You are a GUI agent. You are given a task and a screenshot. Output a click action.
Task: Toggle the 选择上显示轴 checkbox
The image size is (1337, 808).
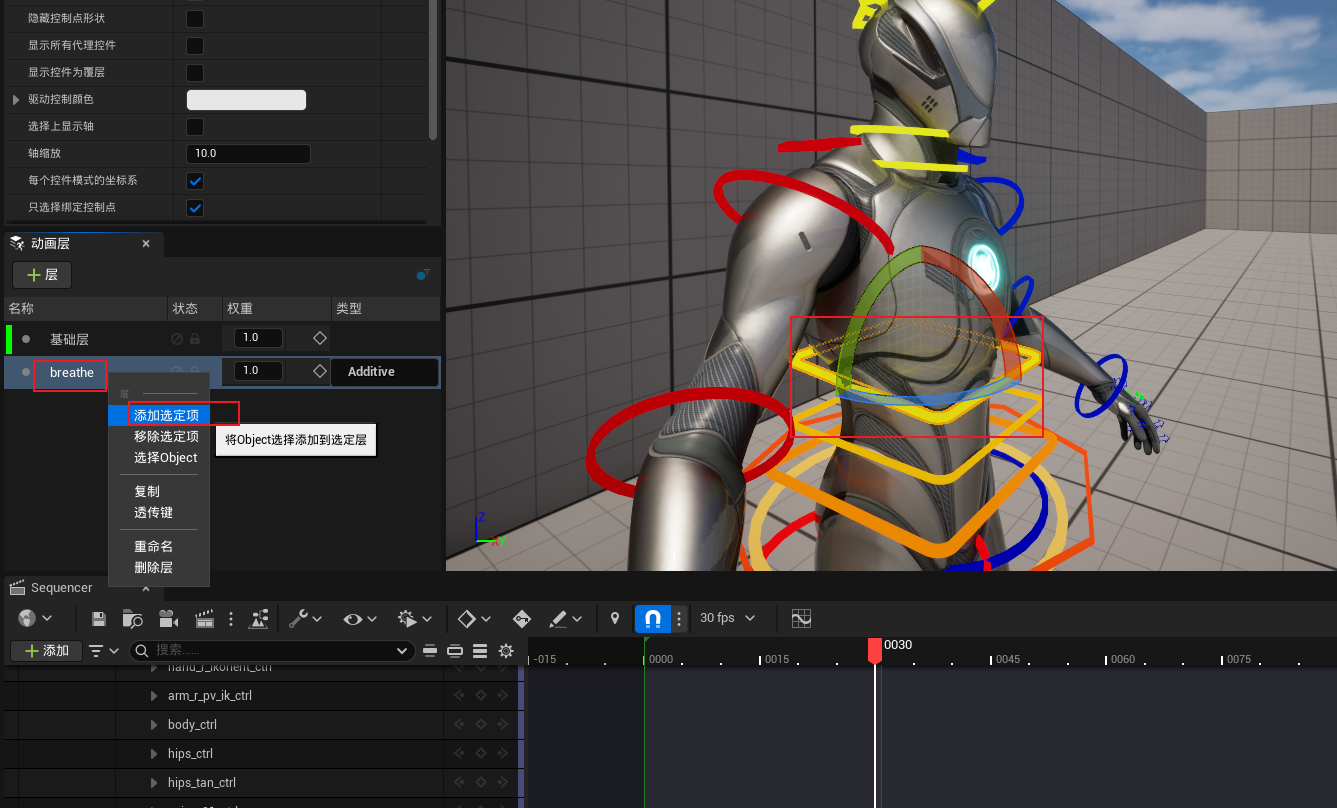[196, 127]
